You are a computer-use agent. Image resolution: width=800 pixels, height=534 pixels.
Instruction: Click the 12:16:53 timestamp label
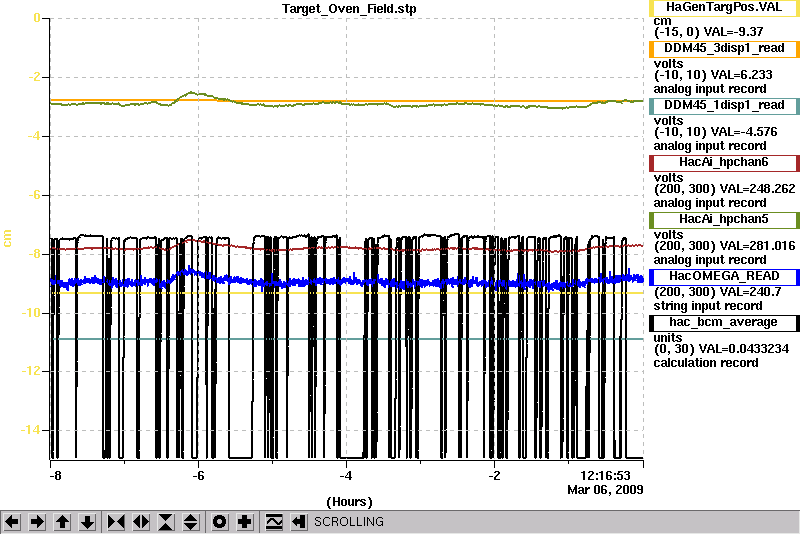pyautogui.click(x=605, y=476)
